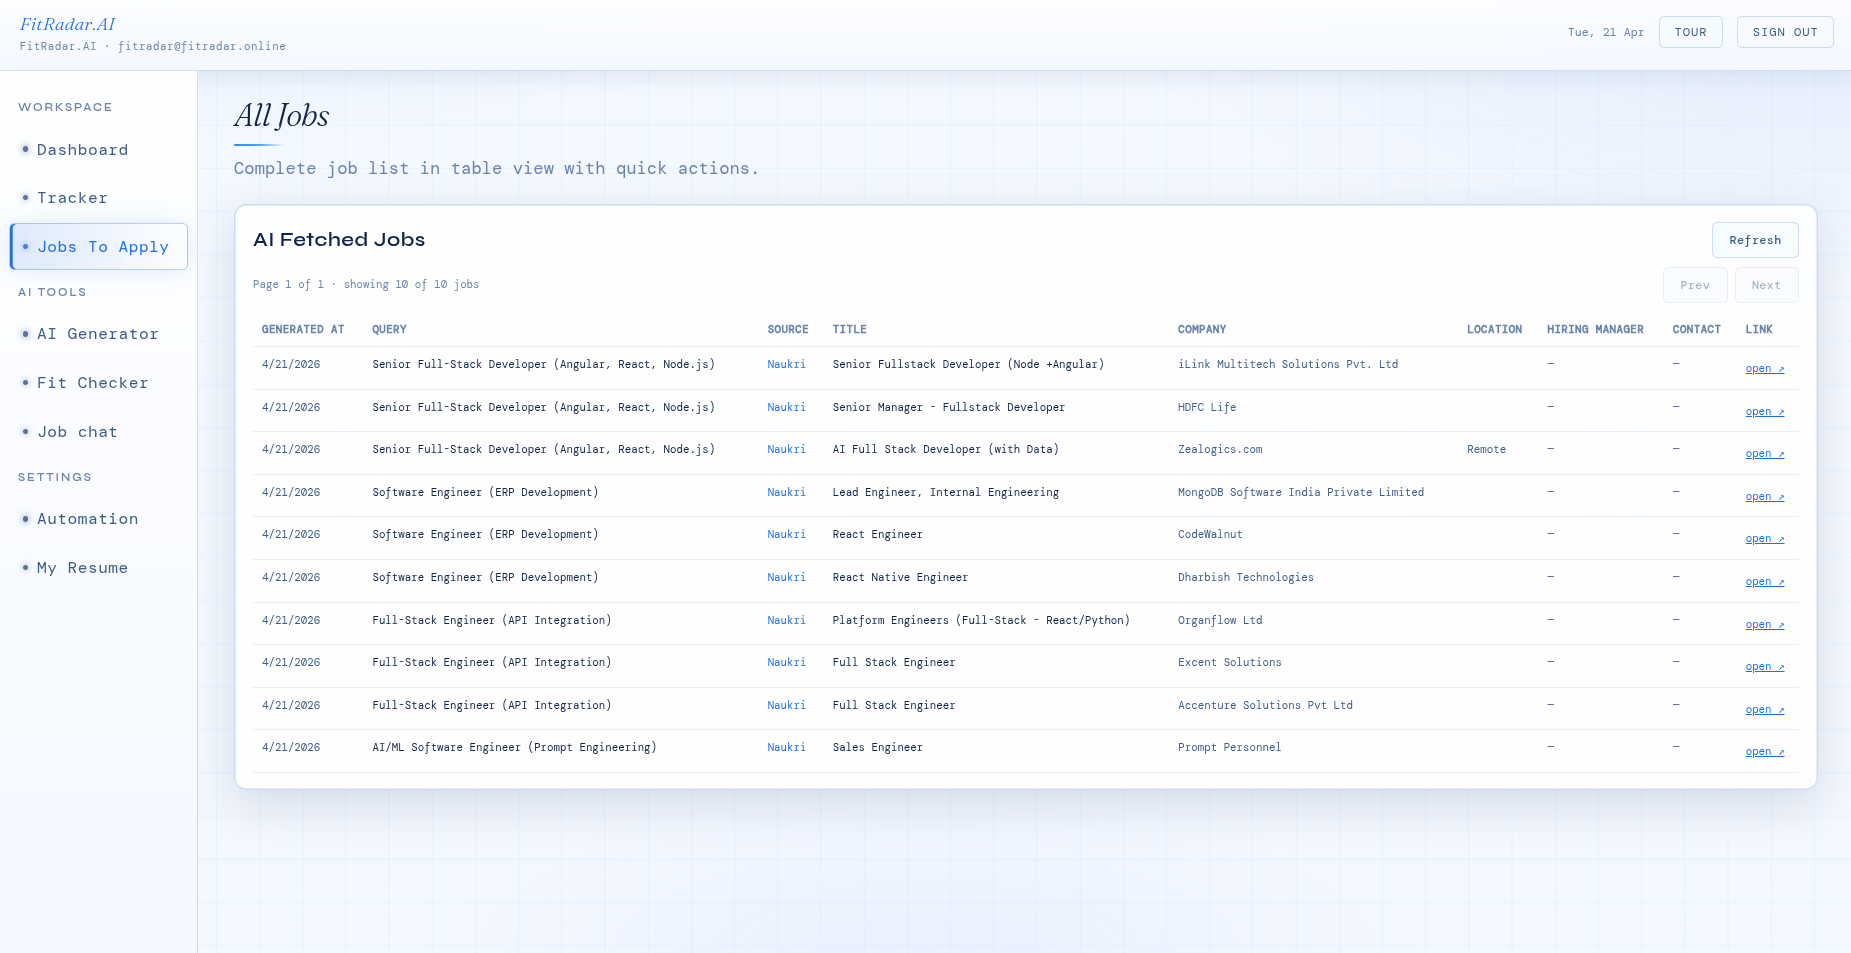Image resolution: width=1851 pixels, height=953 pixels.
Task: Click the fitradar@fitradar.online account text
Action: pyautogui.click(x=202, y=46)
